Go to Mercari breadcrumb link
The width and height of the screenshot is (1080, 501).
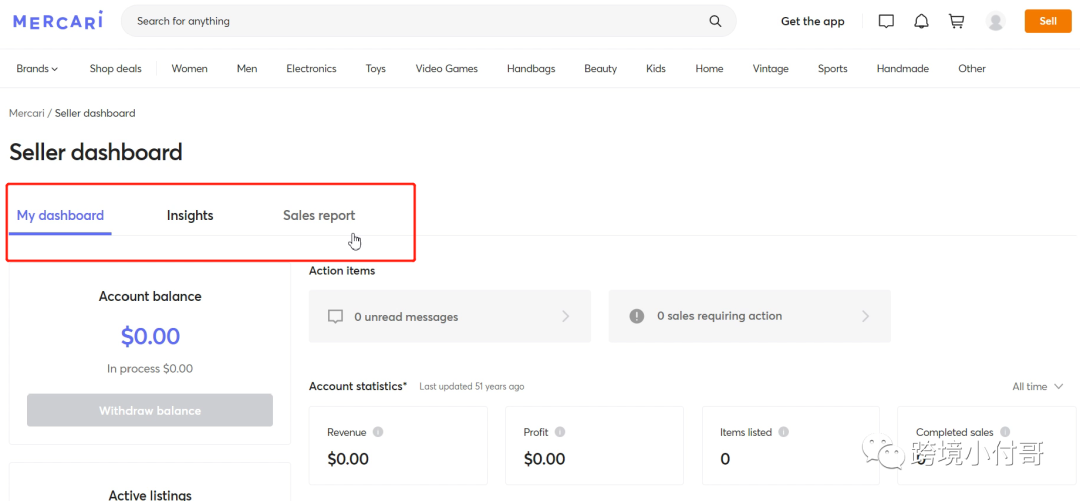pyautogui.click(x=26, y=113)
